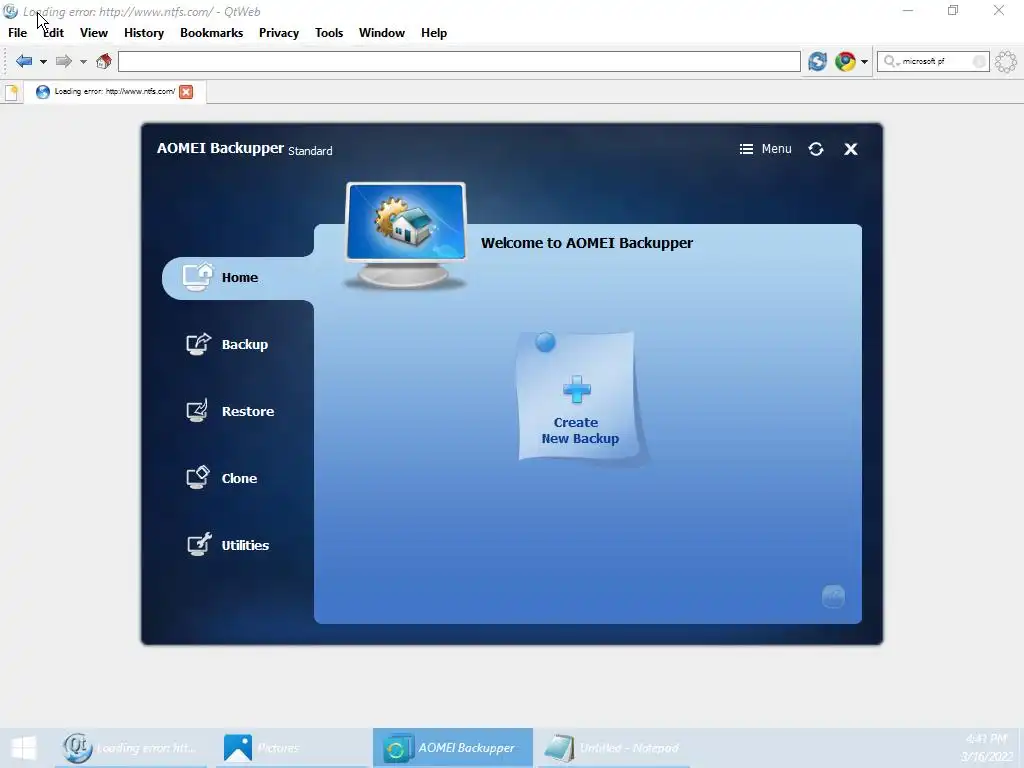Open the Edit menu in QtWeb
Image resolution: width=1024 pixels, height=768 pixels.
(x=54, y=33)
